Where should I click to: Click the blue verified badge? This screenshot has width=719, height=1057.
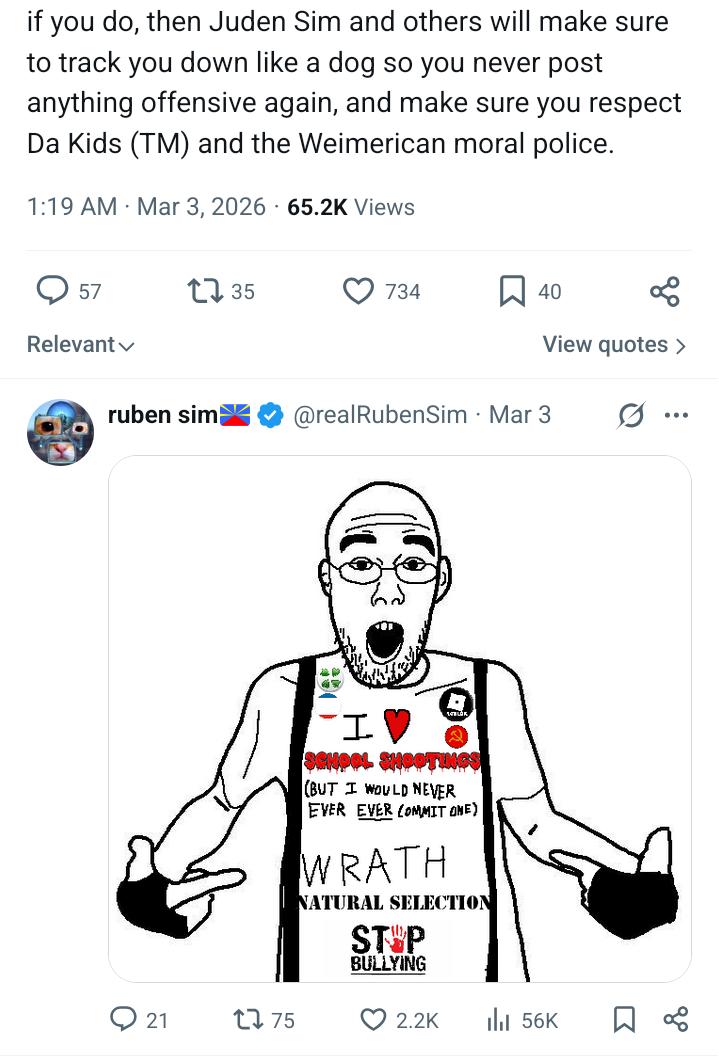pyautogui.click(x=271, y=414)
